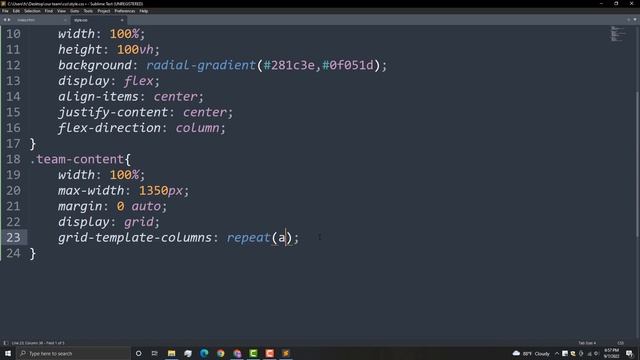640x360 pixels.
Task: Click the Line 23 Column status text
Action: [x=38, y=343]
